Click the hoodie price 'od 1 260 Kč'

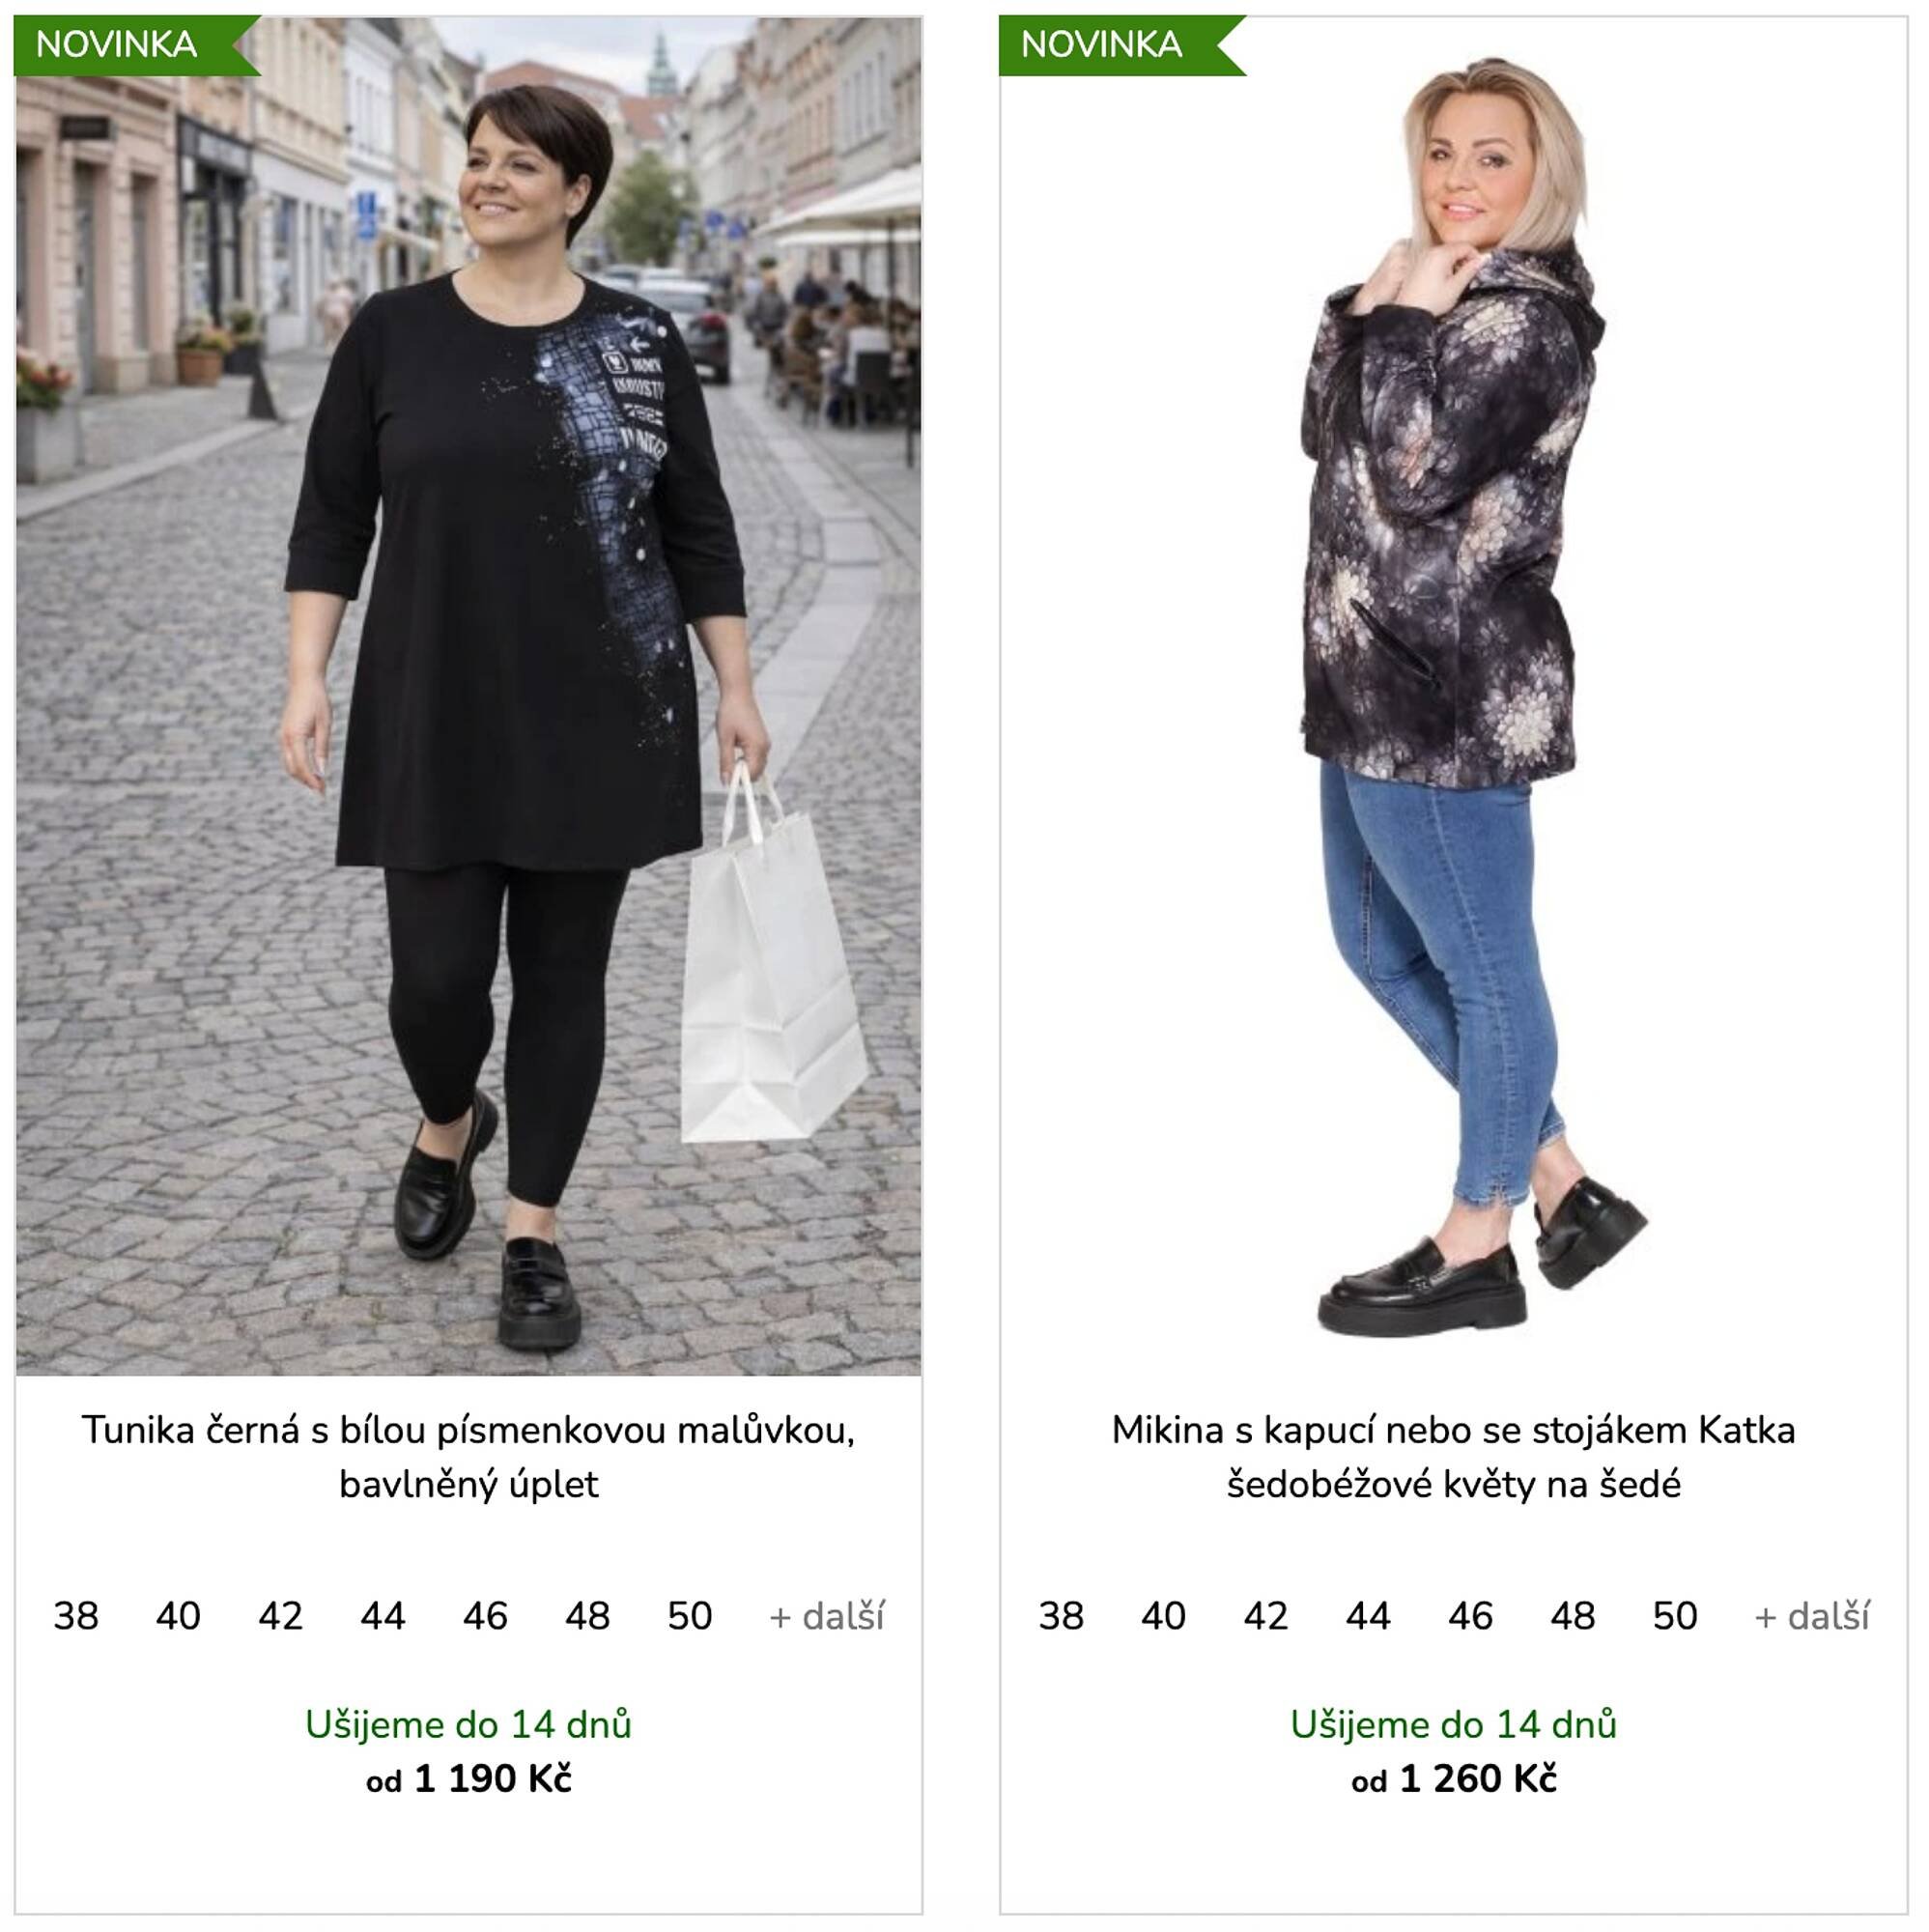pyautogui.click(x=1453, y=1779)
